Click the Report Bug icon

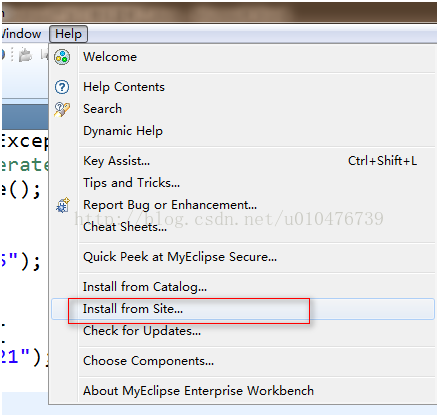[63, 205]
